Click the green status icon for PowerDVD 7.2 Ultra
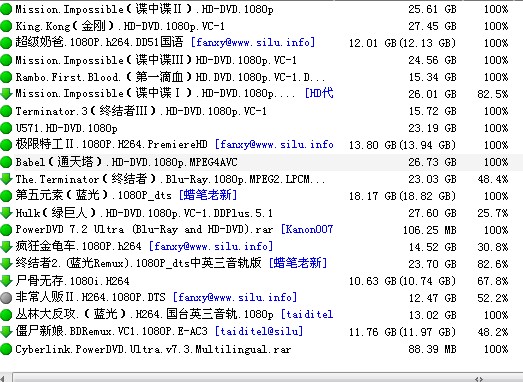The image size is (523, 382). click(x=6, y=230)
